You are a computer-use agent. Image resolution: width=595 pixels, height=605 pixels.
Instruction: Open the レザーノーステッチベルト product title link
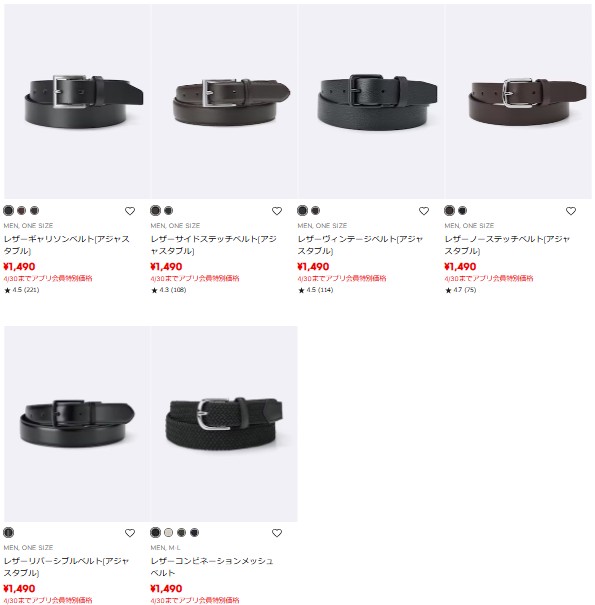507,245
